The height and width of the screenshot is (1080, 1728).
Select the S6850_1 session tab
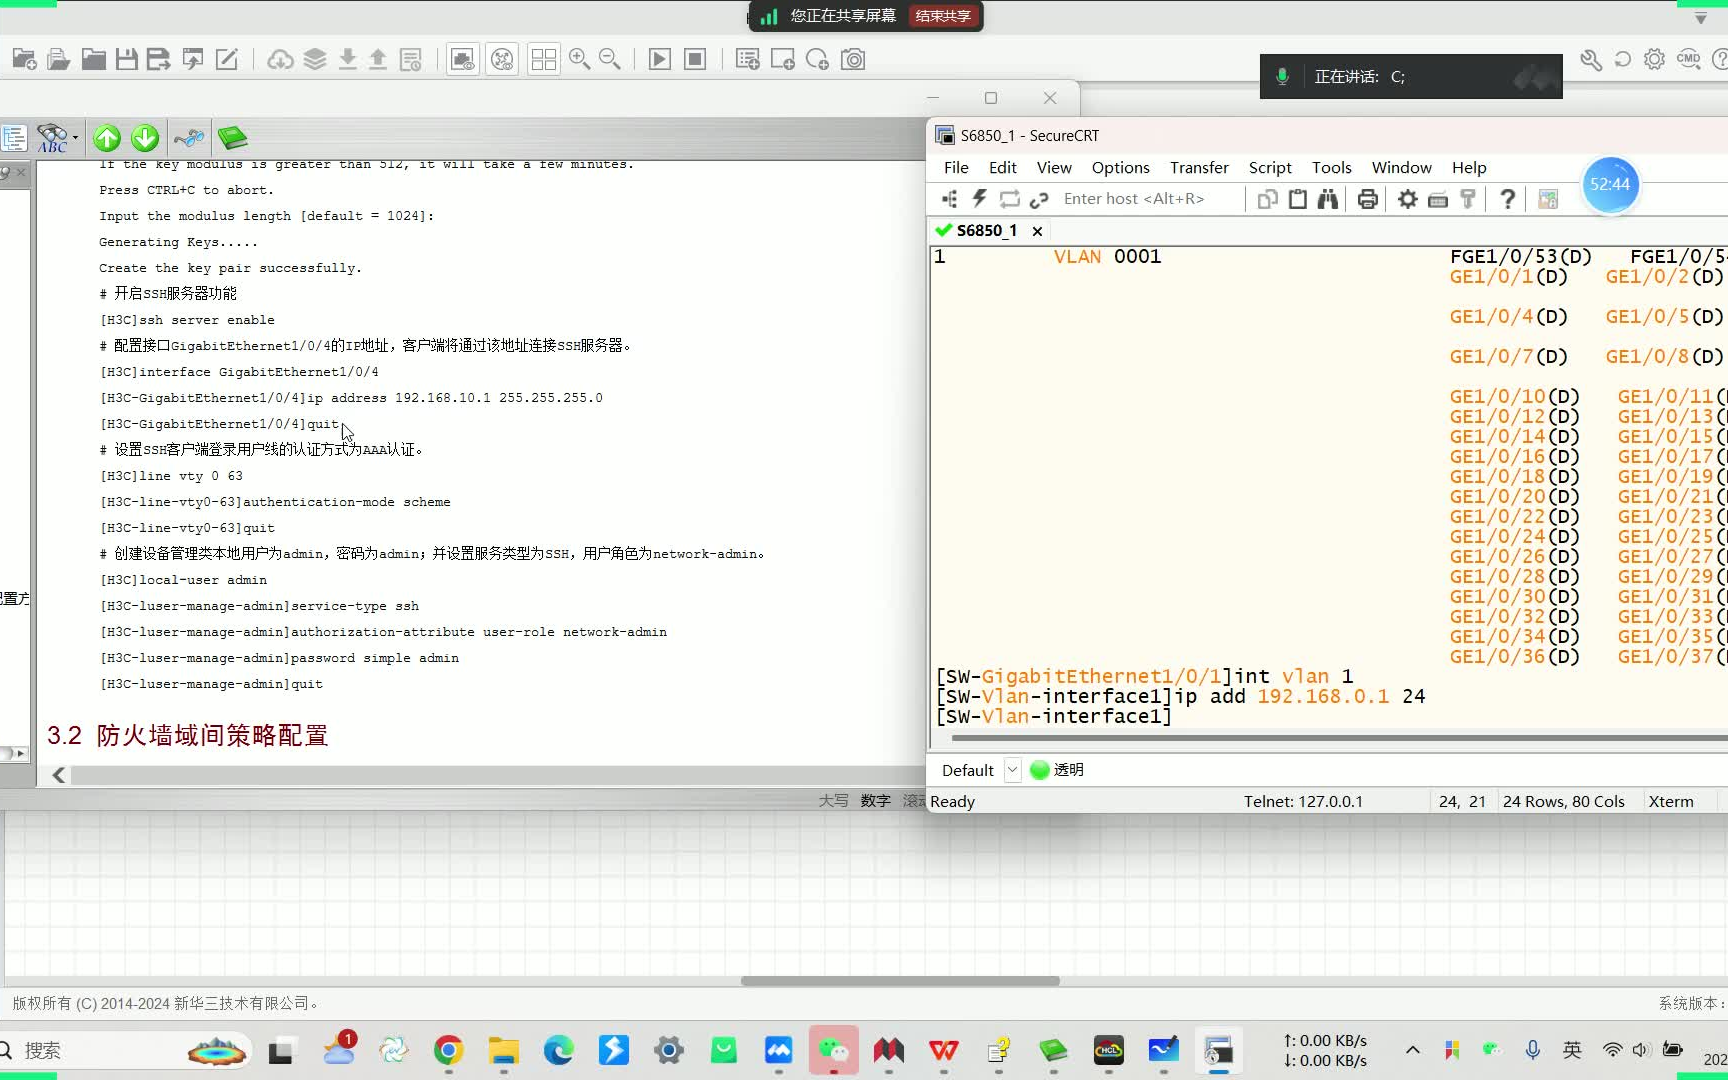[x=986, y=231]
